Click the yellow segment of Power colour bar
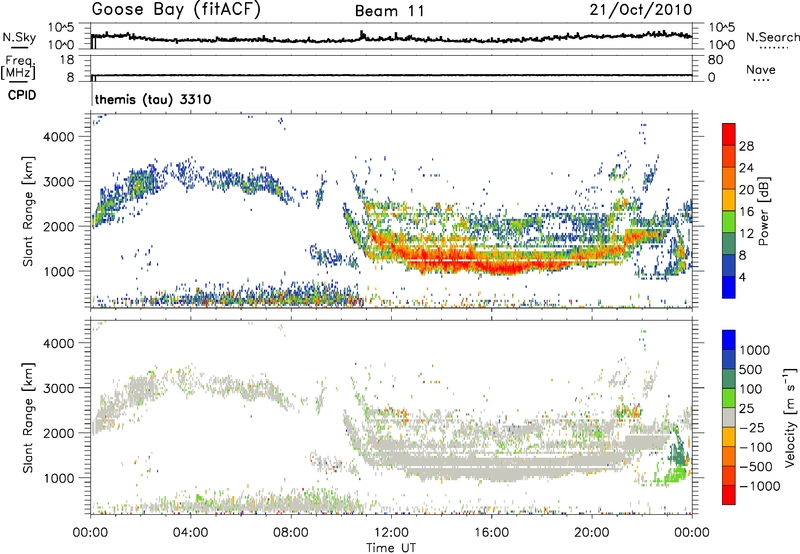800x554 pixels. click(x=729, y=199)
